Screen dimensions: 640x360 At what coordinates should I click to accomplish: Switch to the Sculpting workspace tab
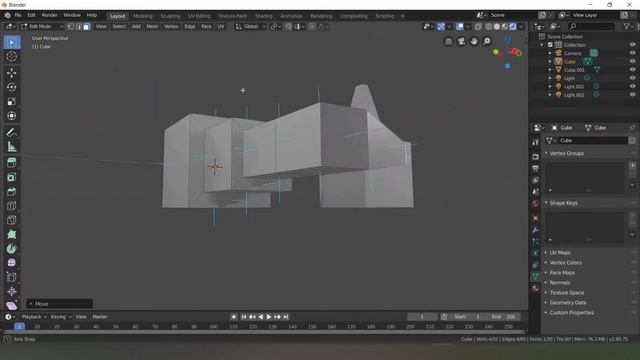click(170, 16)
